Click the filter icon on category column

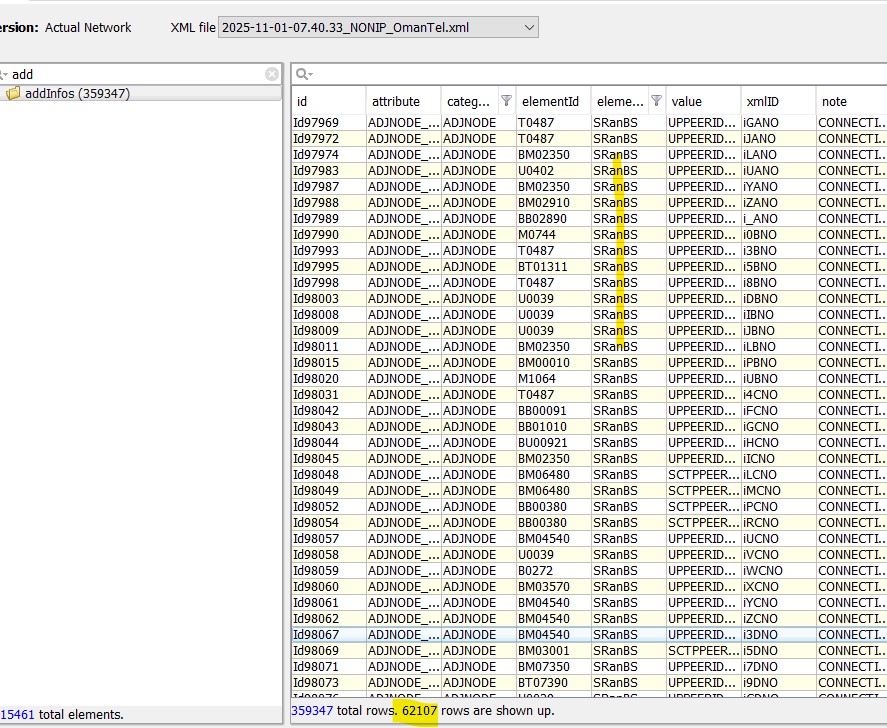click(506, 101)
